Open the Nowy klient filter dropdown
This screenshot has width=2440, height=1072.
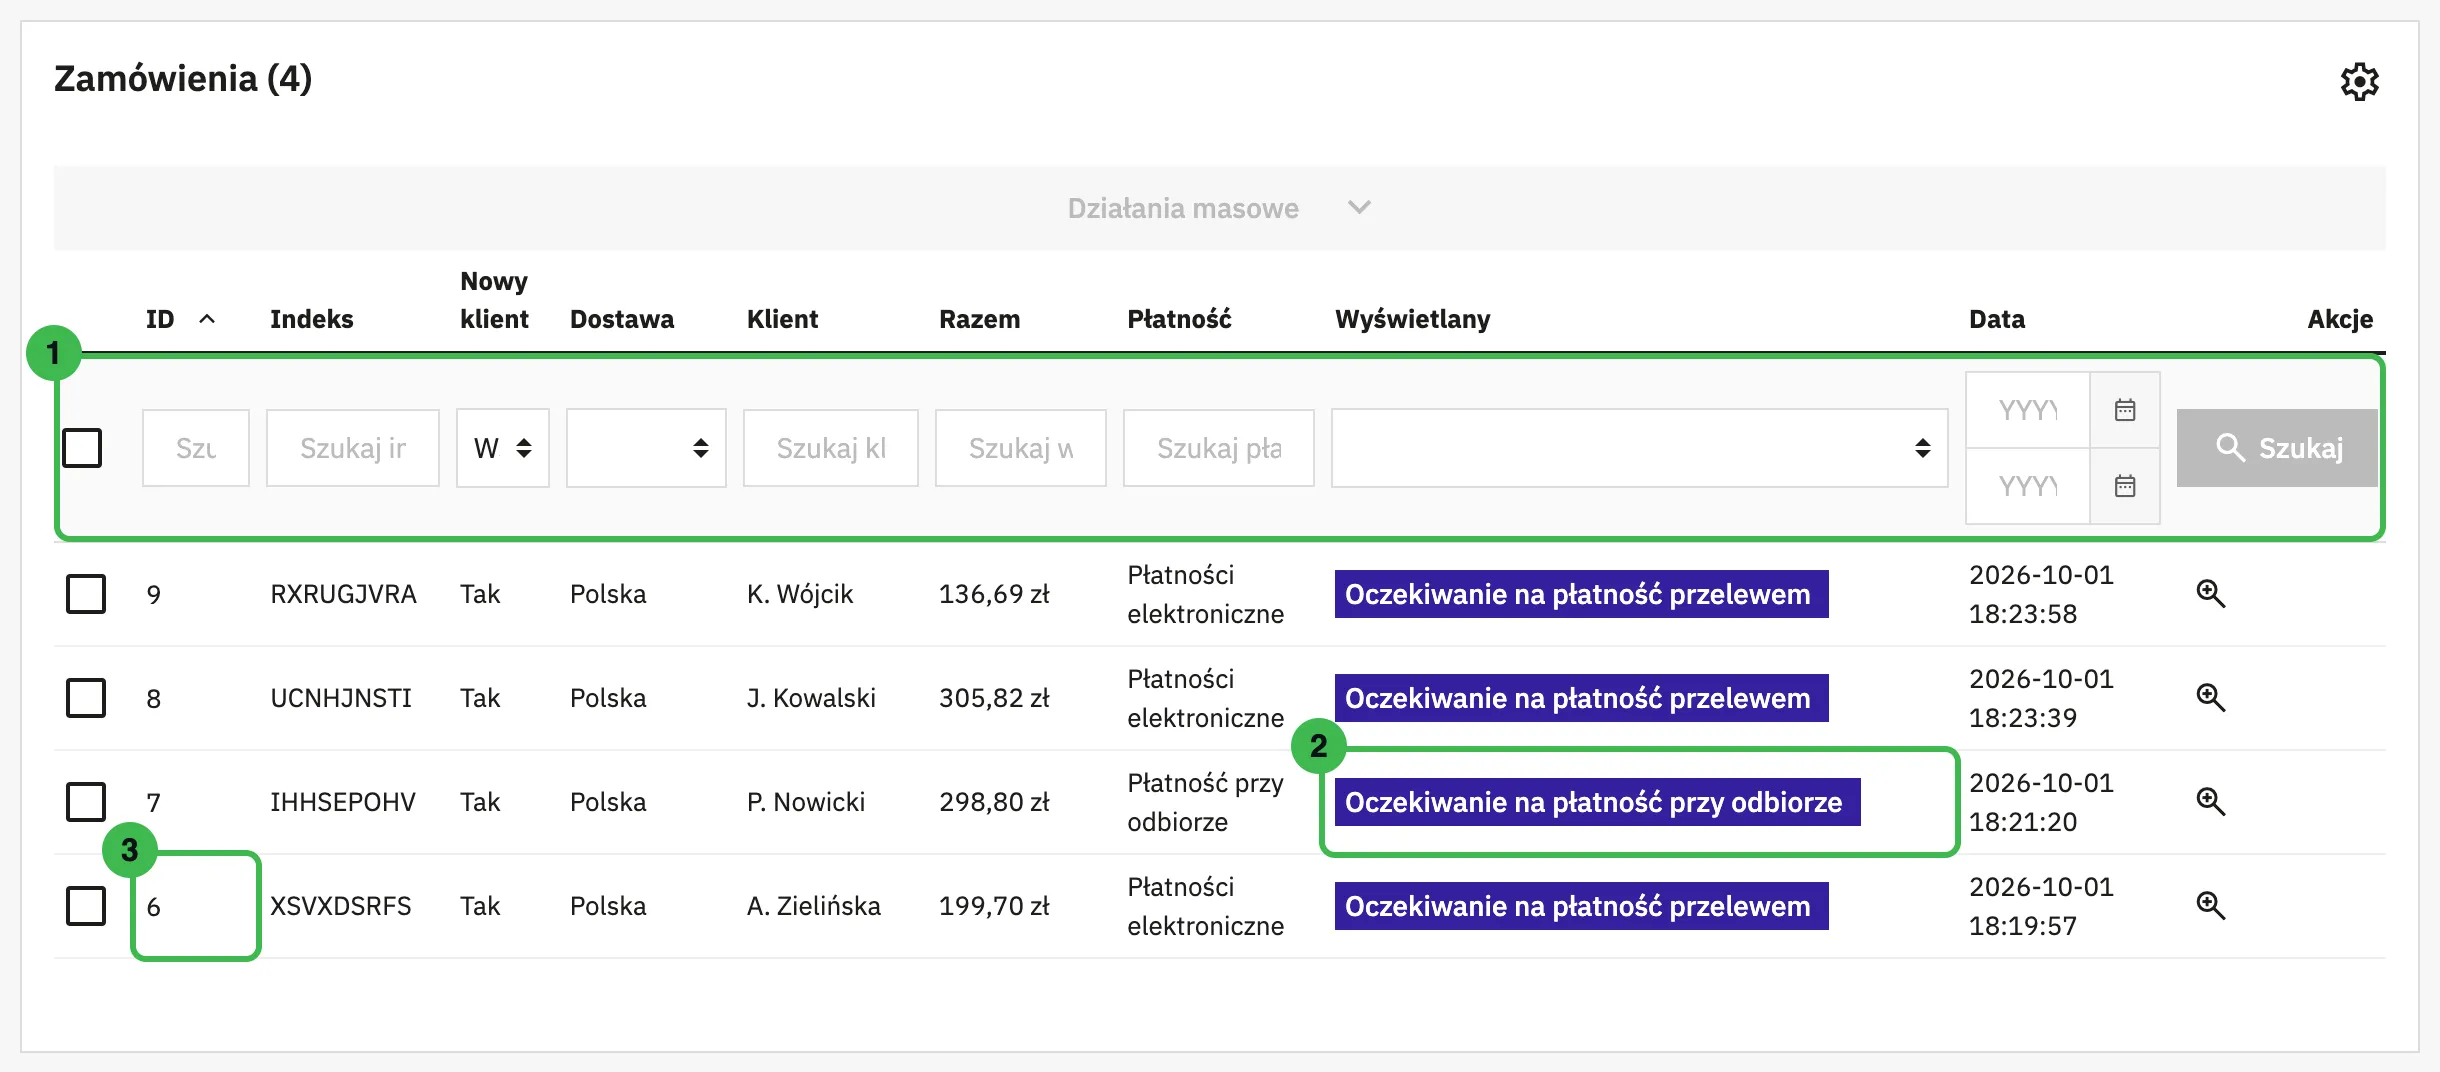click(x=503, y=448)
